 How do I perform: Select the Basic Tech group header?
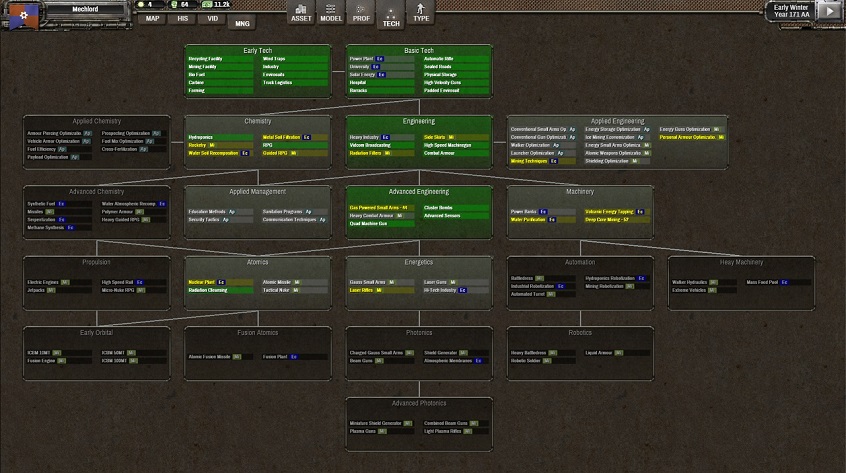click(x=419, y=50)
